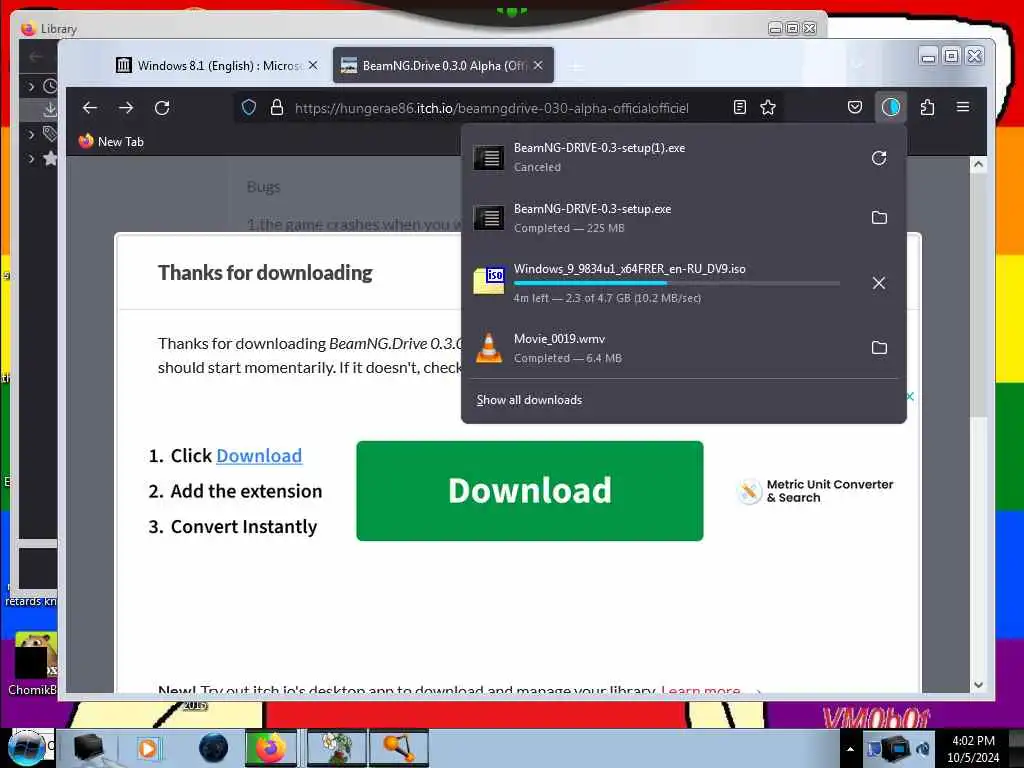This screenshot has height=768, width=1024.
Task: Bookmark this page with the star icon
Action: (768, 108)
